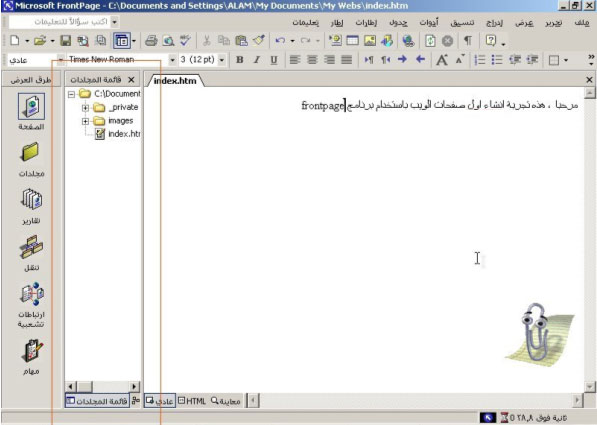Click the Save disk icon in toolbar
Image resolution: width=597 pixels, height=425 pixels.
click(x=66, y=40)
